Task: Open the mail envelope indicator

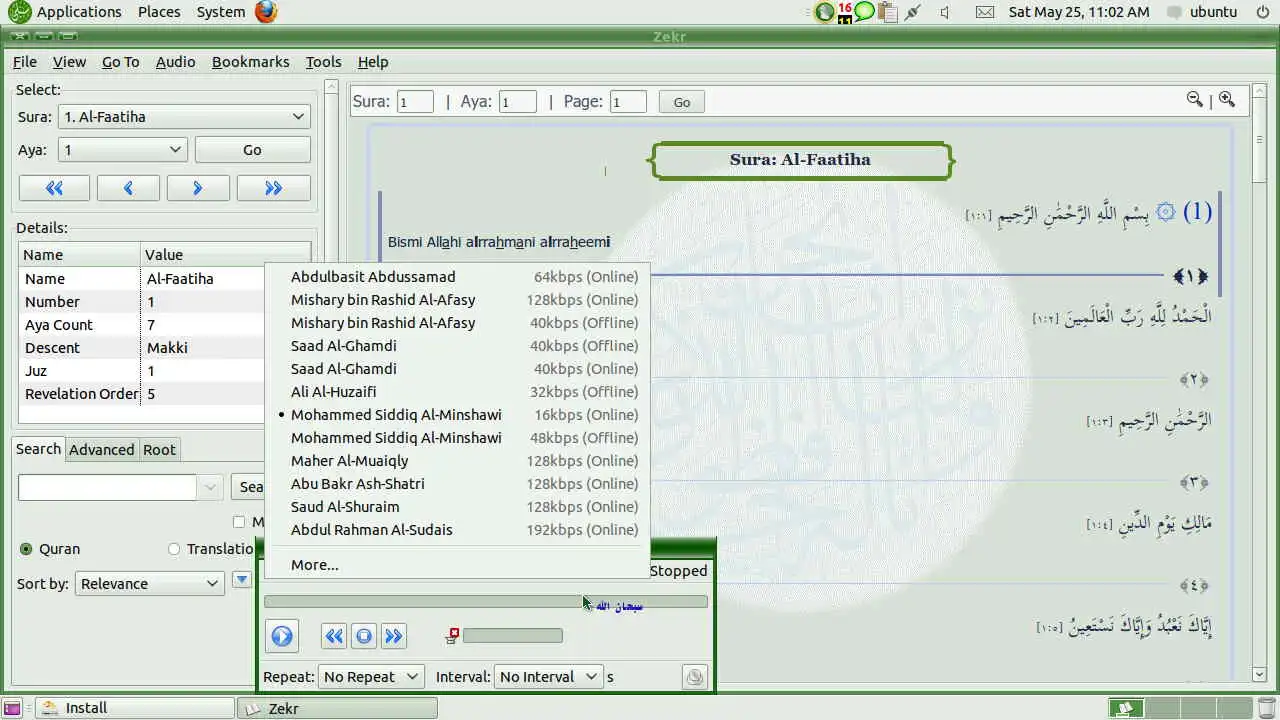Action: tap(985, 12)
